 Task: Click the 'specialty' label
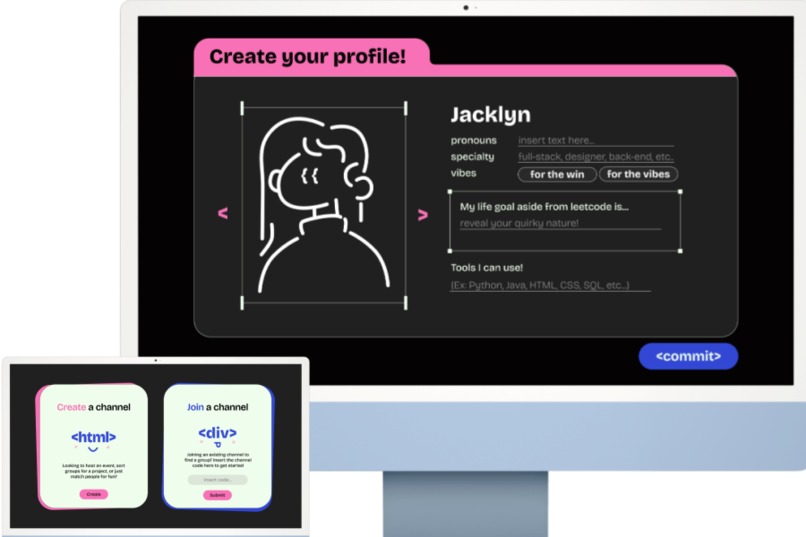click(472, 157)
